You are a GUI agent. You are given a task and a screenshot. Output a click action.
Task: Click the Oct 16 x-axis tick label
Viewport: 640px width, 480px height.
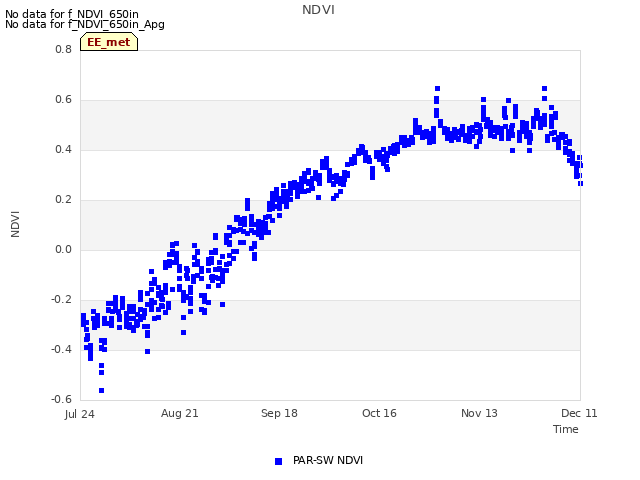(379, 413)
